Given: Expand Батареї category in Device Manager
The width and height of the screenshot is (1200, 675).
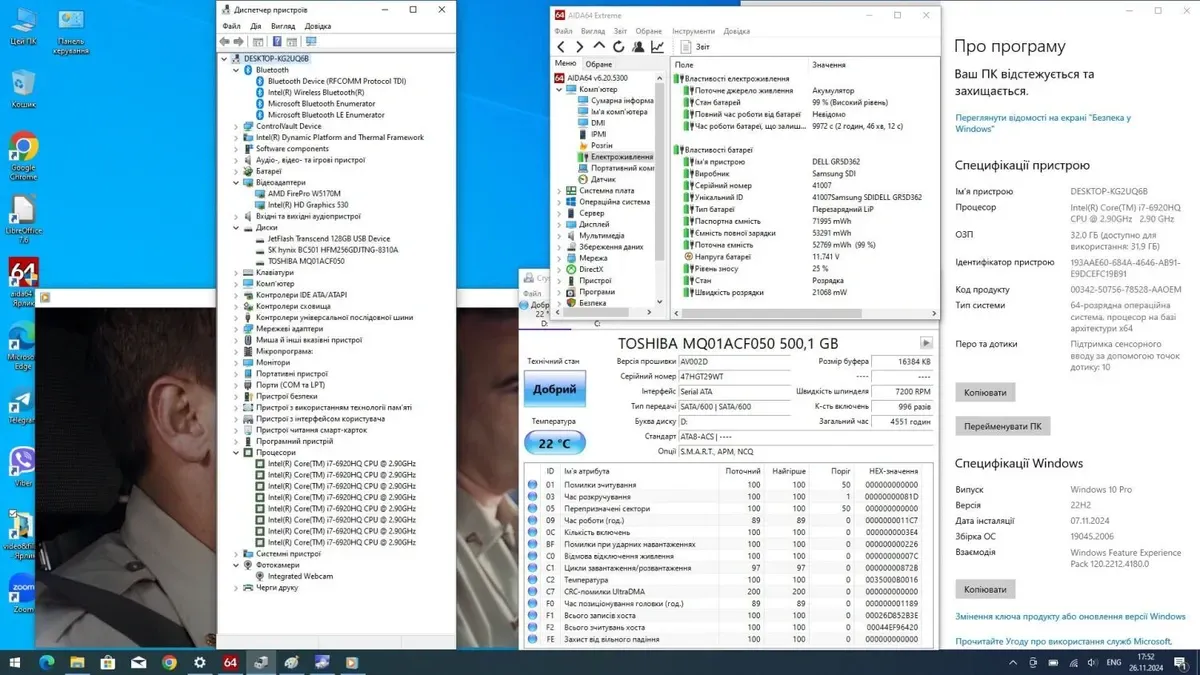Looking at the screenshot, I should click(x=237, y=171).
